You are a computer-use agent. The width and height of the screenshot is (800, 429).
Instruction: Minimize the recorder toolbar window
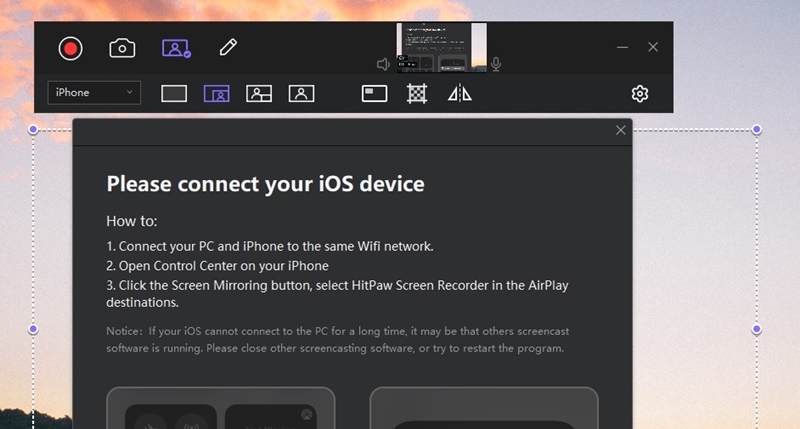(622, 47)
